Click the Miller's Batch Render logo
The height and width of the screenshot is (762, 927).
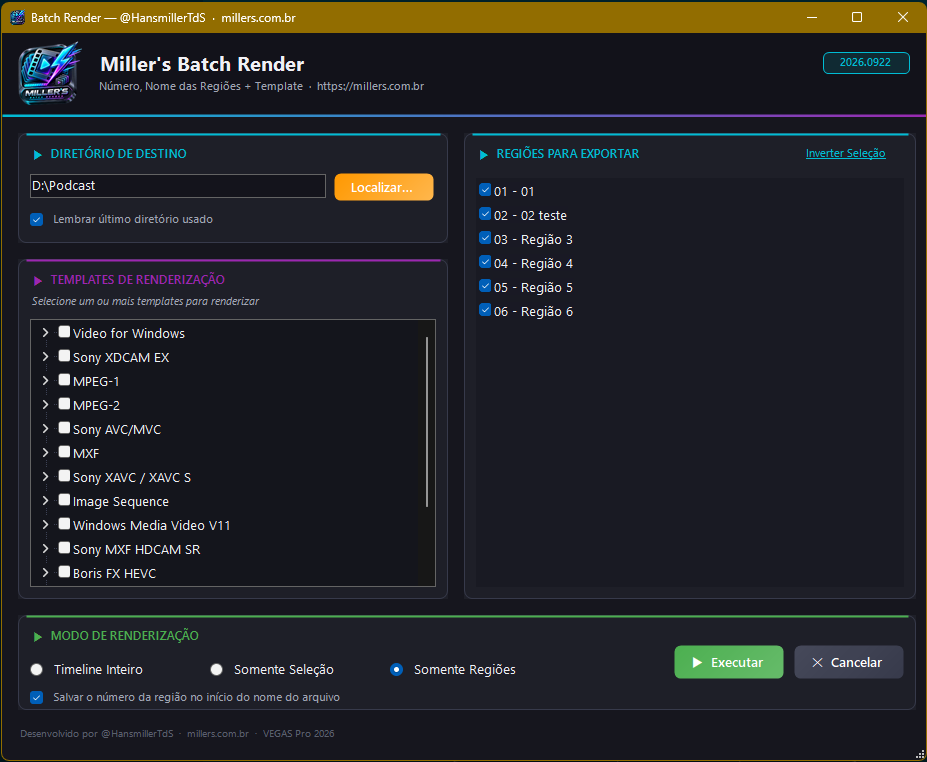pos(49,73)
